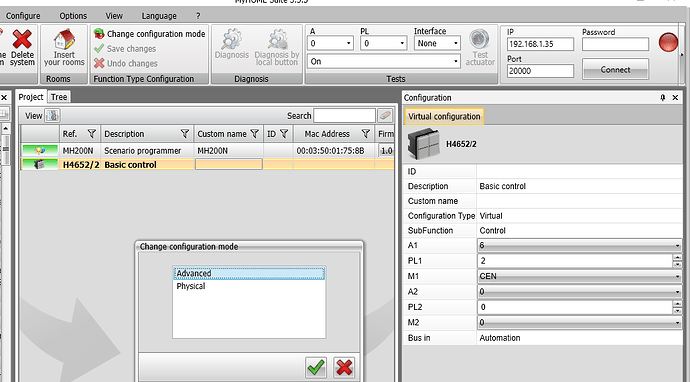Click the PL2 value field
This screenshot has height=382, width=690.
pyautogui.click(x=575, y=307)
